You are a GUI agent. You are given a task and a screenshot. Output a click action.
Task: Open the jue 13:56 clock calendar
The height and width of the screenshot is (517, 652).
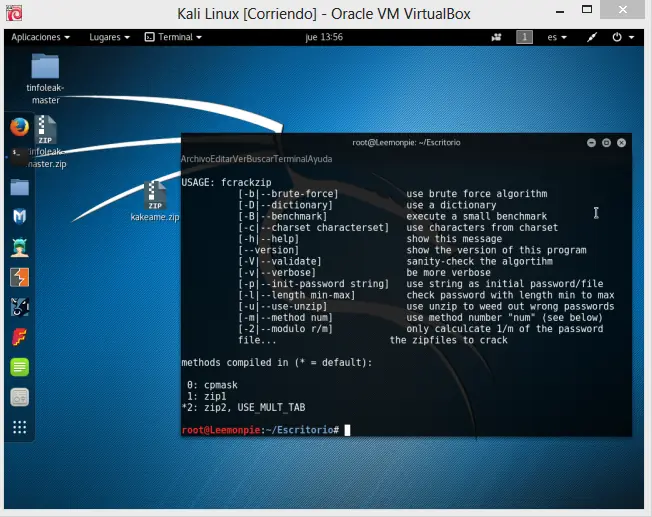pyautogui.click(x=324, y=37)
